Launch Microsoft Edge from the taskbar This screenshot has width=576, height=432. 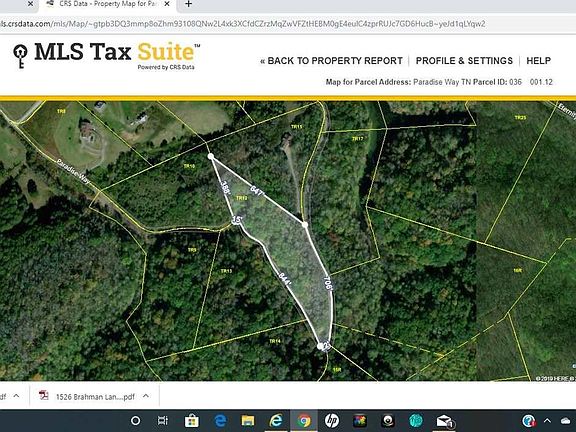pyautogui.click(x=220, y=421)
